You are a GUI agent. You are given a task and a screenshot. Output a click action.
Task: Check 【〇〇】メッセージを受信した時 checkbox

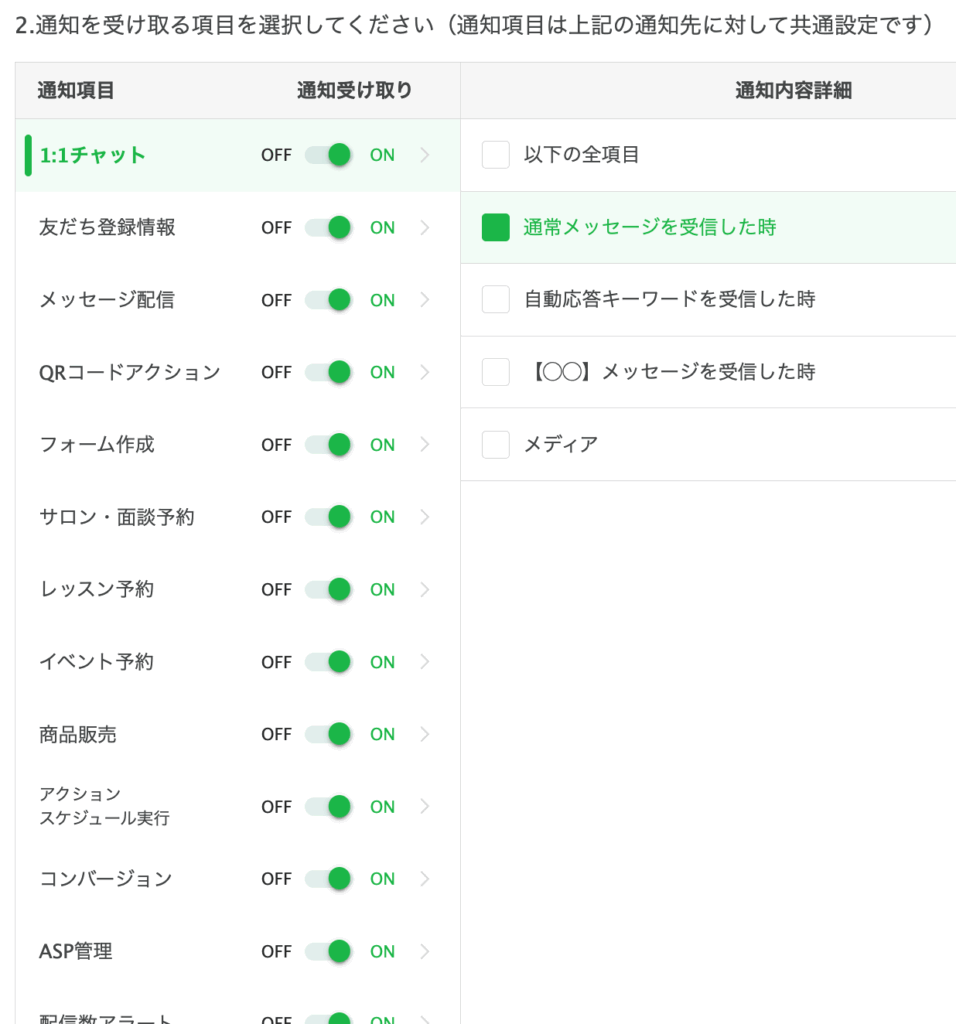(x=496, y=372)
